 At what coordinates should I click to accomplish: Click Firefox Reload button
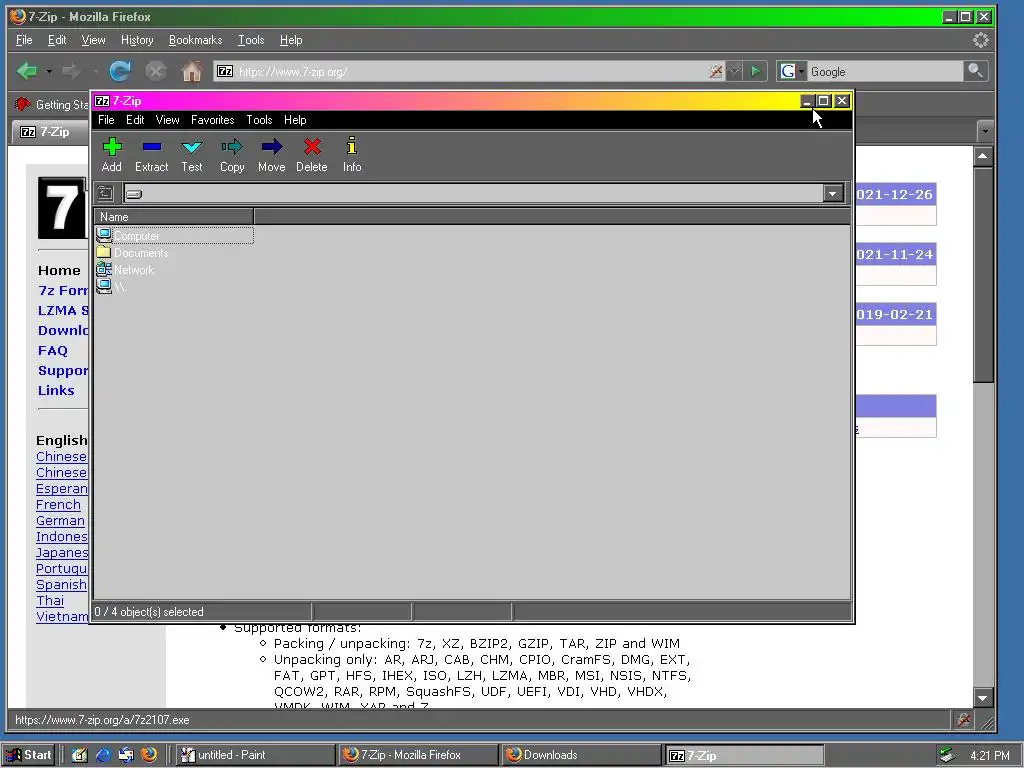click(x=120, y=71)
